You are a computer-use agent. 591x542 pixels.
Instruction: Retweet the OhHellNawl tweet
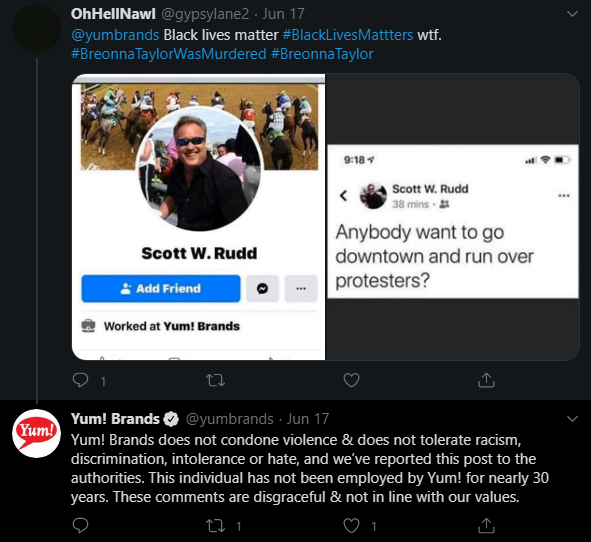(x=216, y=380)
